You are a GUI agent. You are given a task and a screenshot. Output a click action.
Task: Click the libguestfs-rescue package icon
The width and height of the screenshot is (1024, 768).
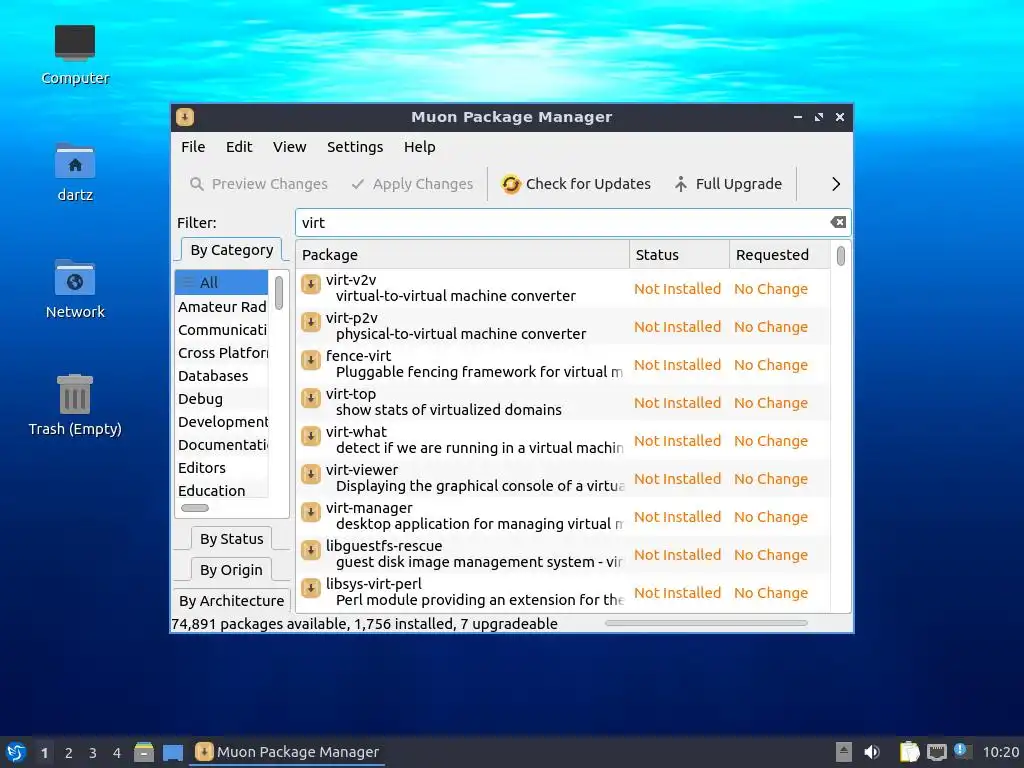coord(311,549)
